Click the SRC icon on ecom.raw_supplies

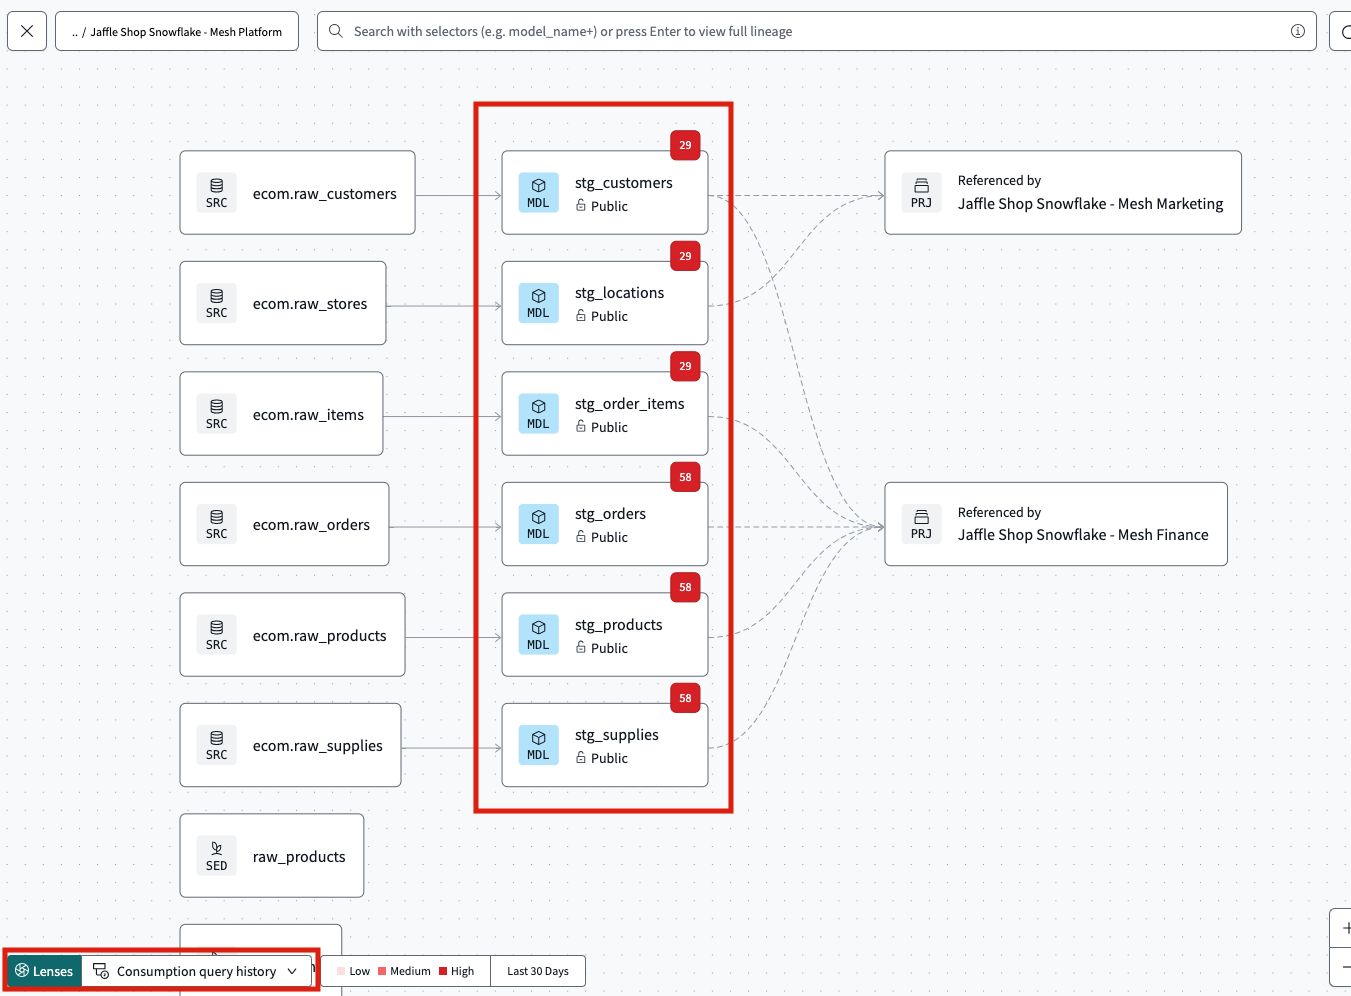tap(216, 745)
